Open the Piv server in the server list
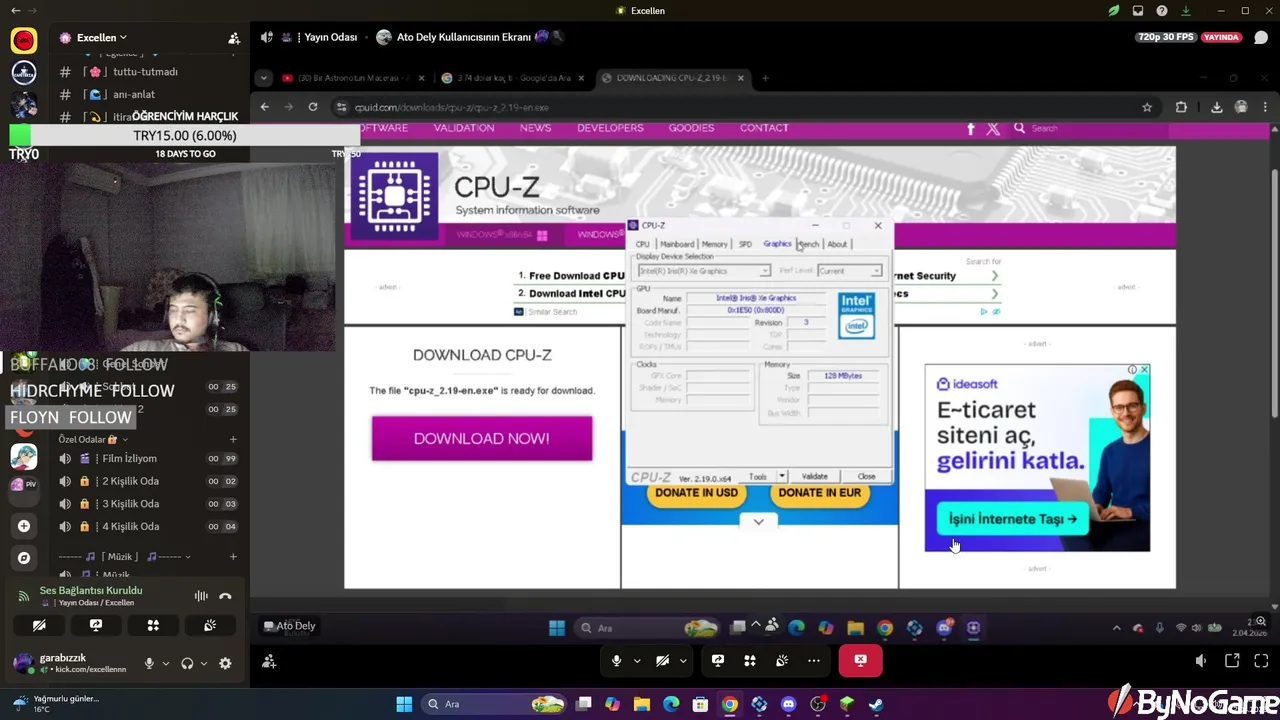Screen dimensions: 1280x720 (24, 485)
